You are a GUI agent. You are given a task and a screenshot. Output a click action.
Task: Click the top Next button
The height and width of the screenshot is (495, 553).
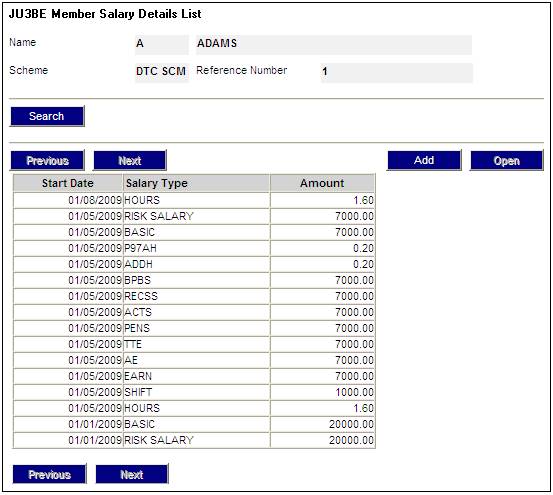(x=130, y=161)
